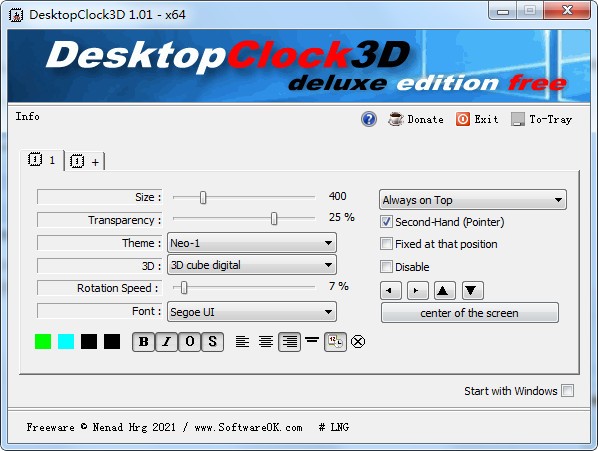Click the Freeware Nenad Hrg 2021 text
The width and height of the screenshot is (598, 451).
tap(101, 427)
